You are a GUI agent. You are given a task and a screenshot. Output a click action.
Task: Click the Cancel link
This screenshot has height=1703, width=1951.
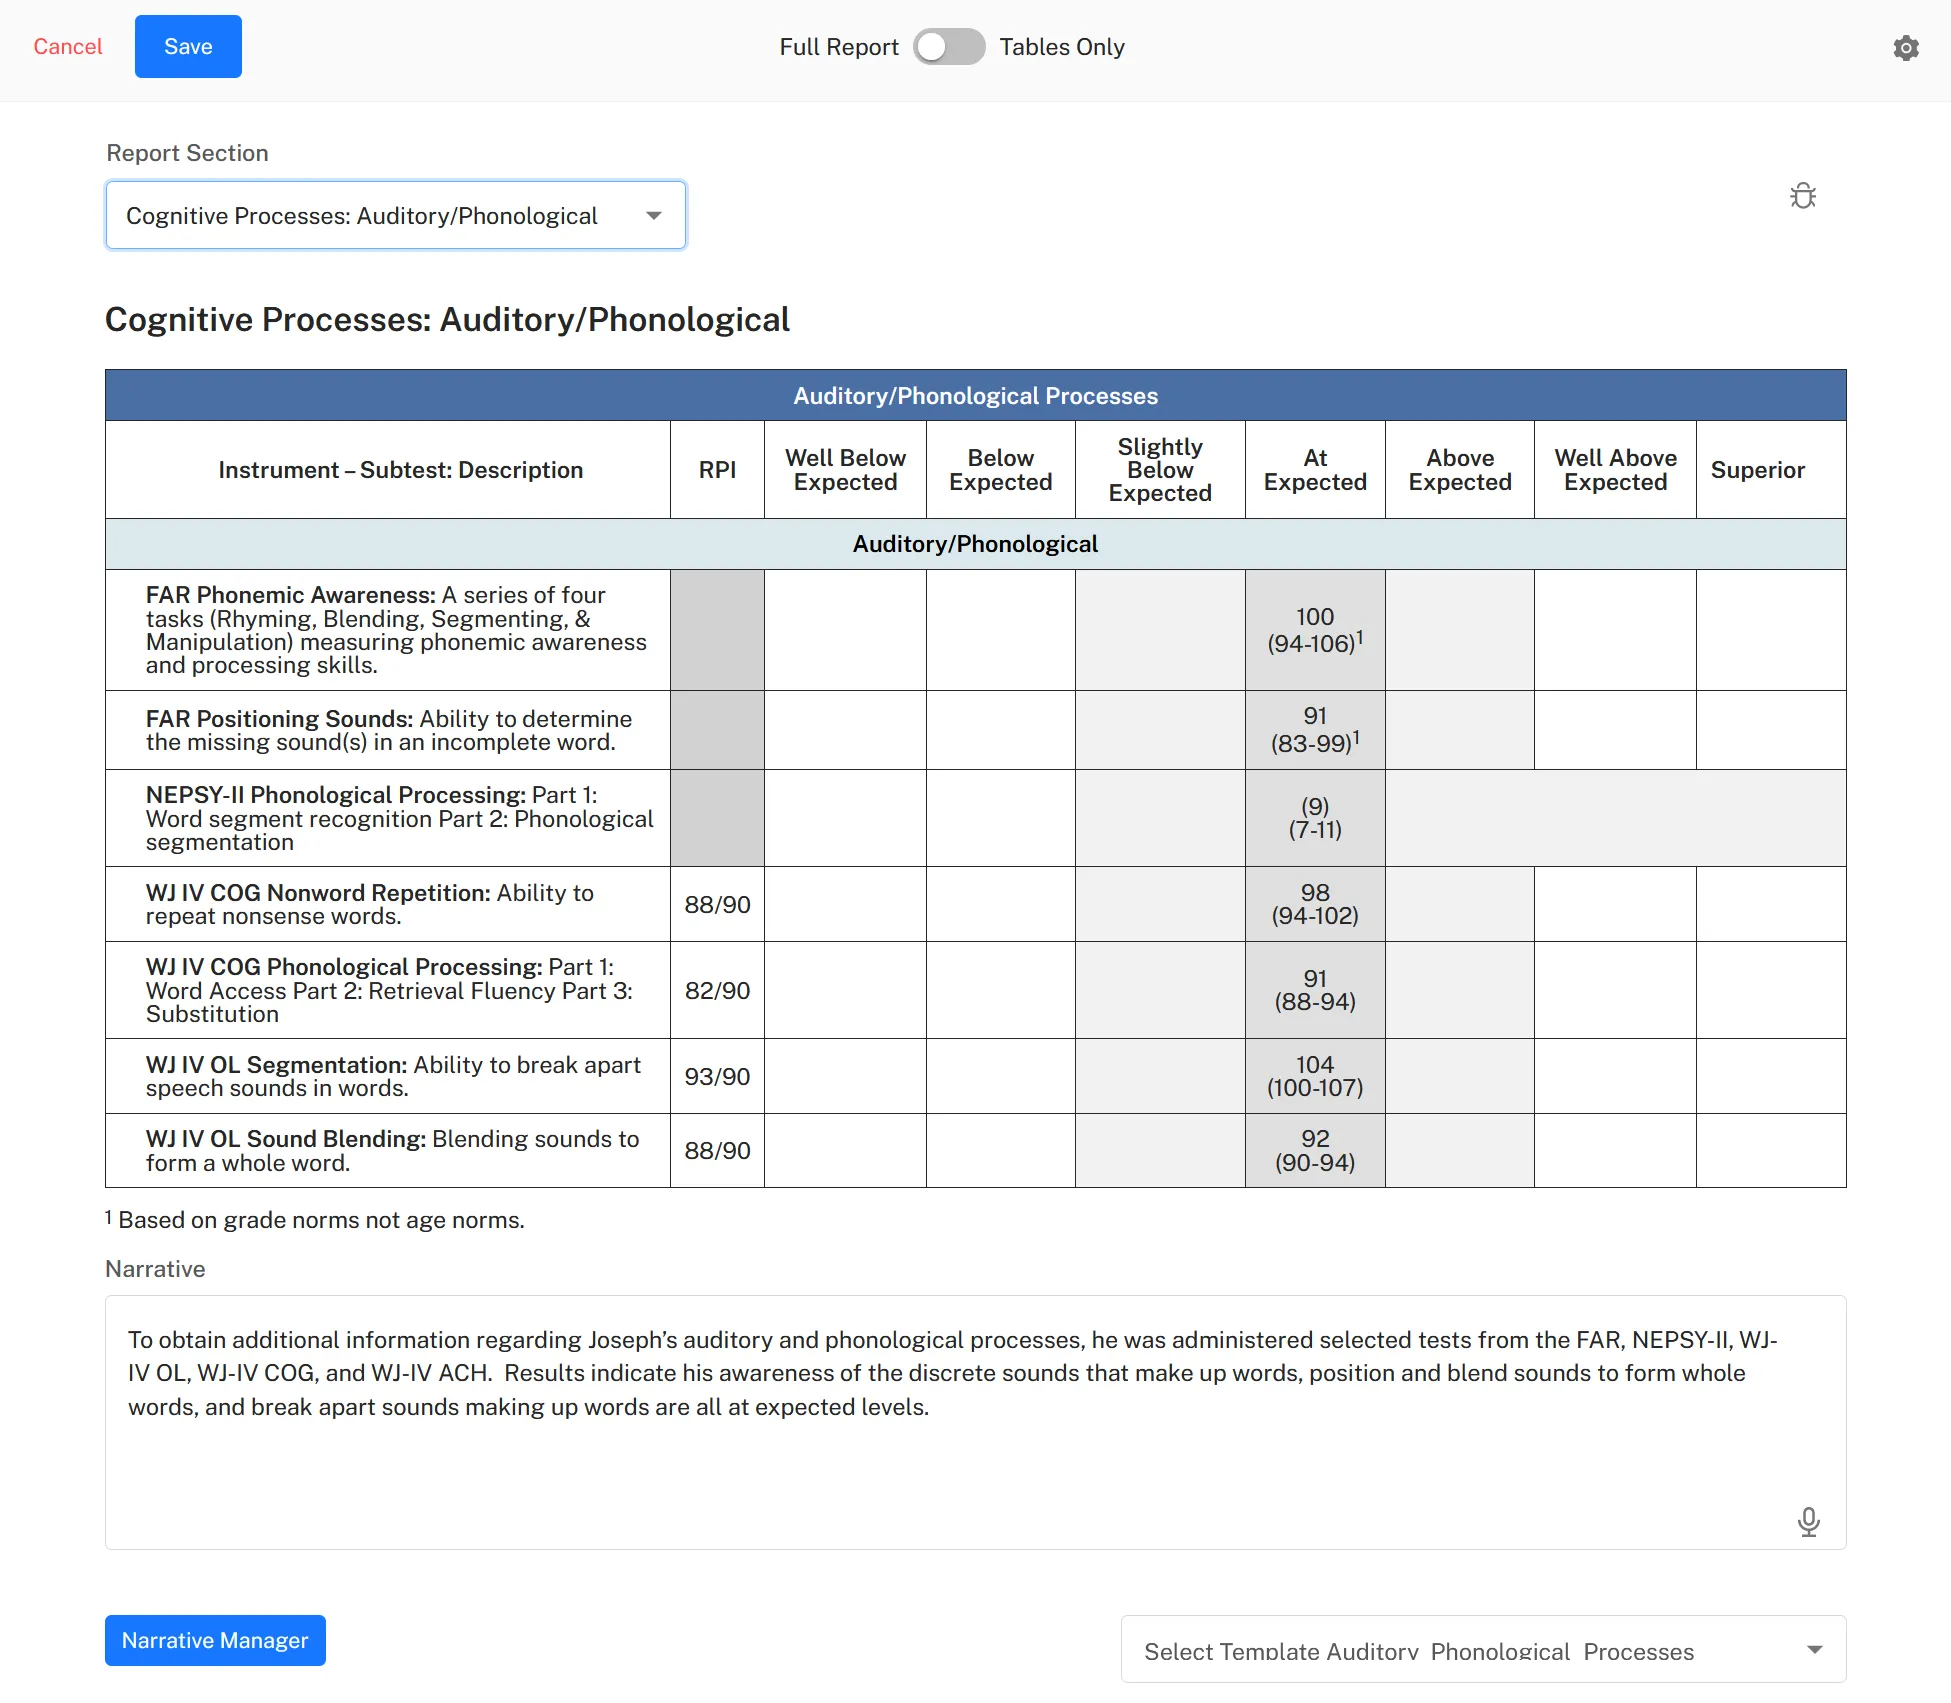[68, 47]
